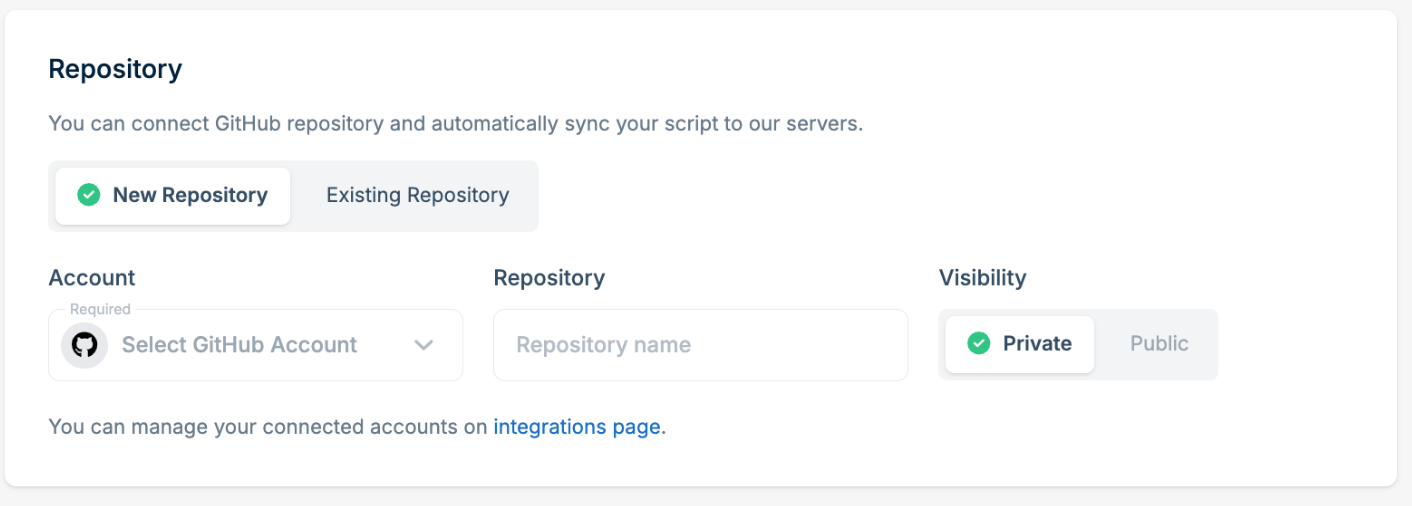Click the green check on New Repository
The height and width of the screenshot is (506, 1412).
(89, 195)
